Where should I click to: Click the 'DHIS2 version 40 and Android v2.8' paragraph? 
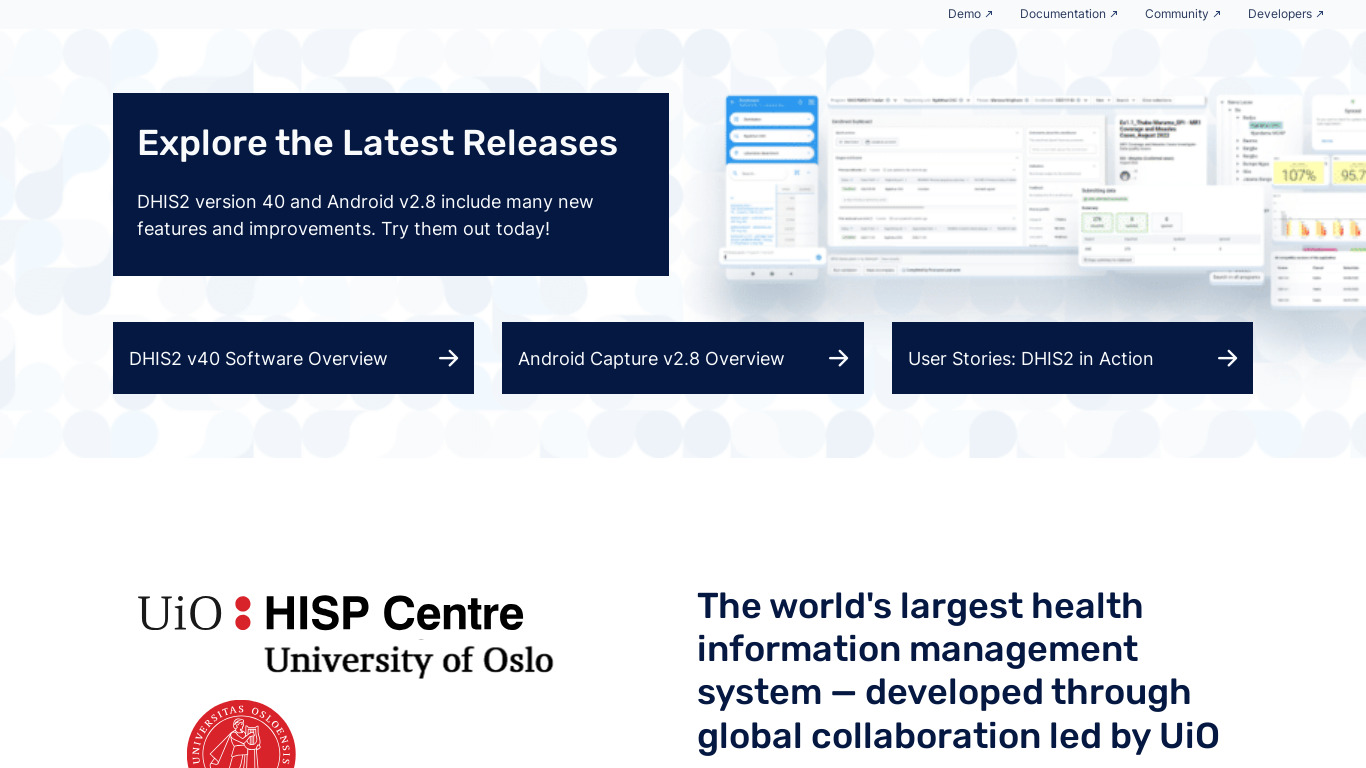(x=365, y=215)
